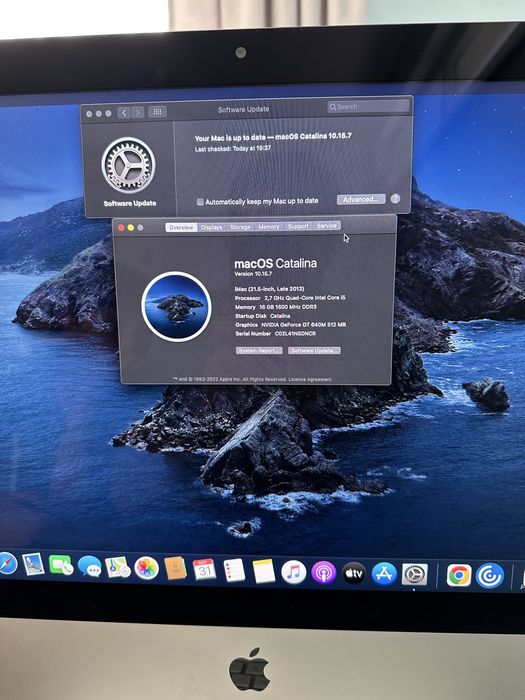Screen dimensions: 525x700
Task: Enable Automatically keep my Mac up to date
Action: click(200, 202)
